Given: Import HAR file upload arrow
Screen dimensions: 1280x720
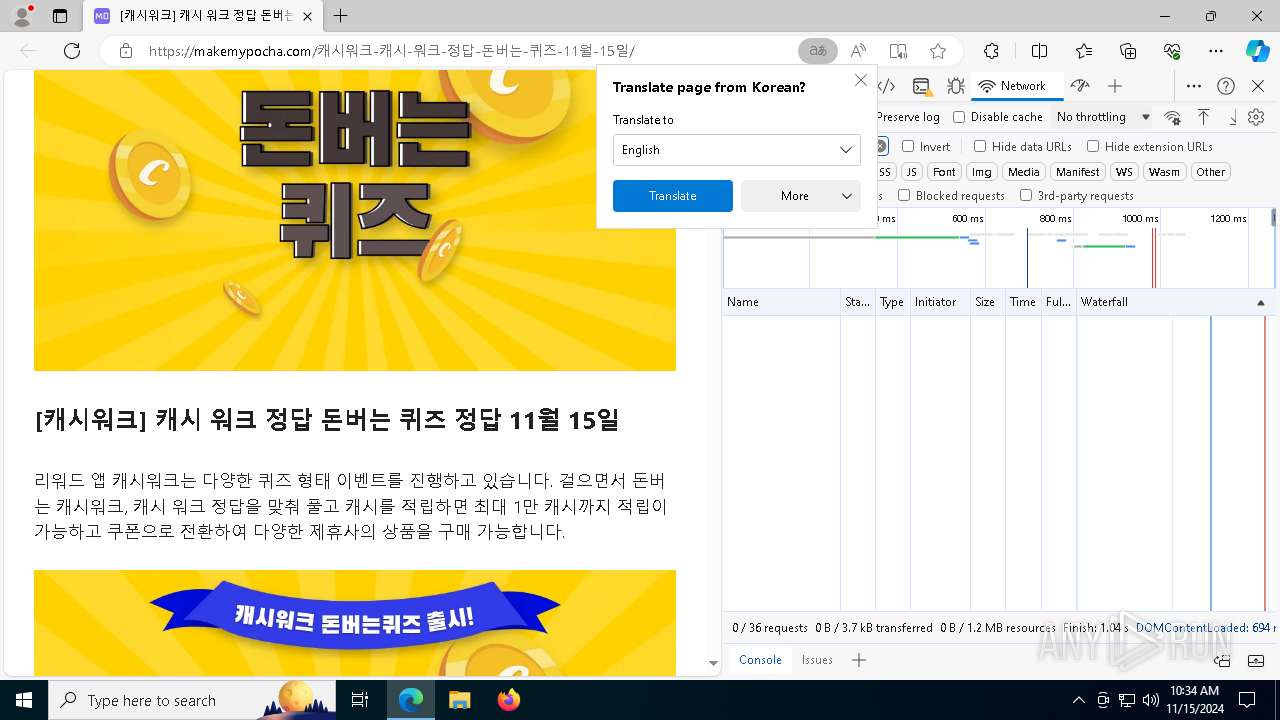Looking at the screenshot, I should click(x=1203, y=117).
